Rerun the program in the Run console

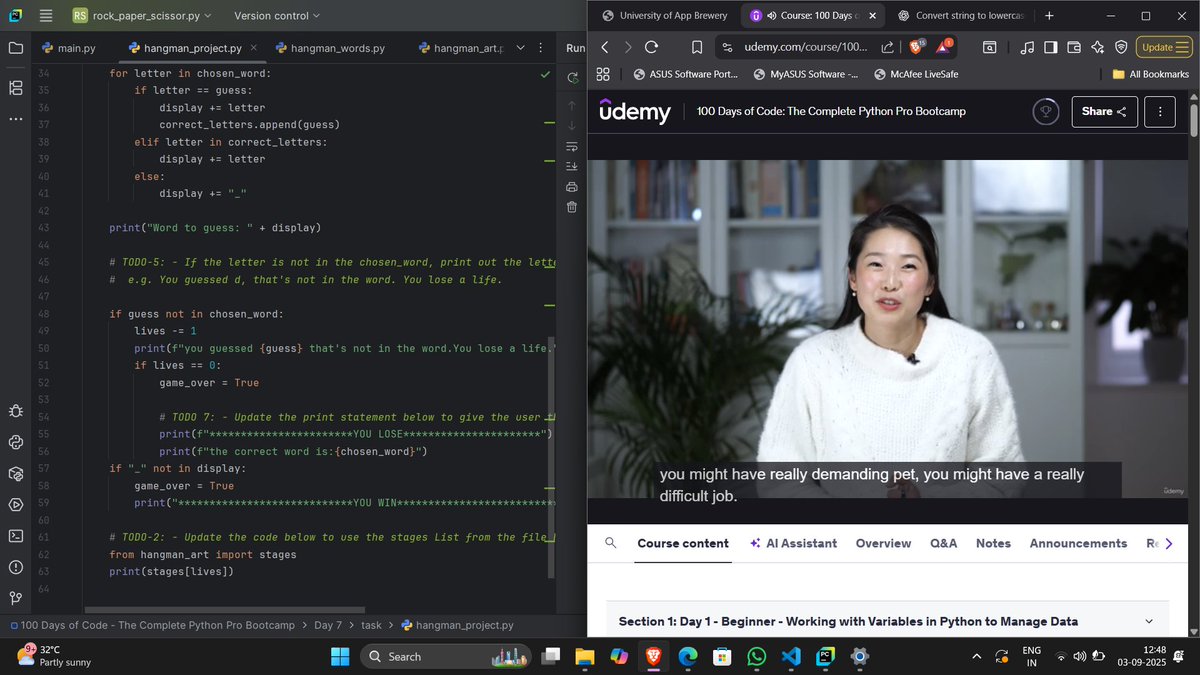coord(571,77)
